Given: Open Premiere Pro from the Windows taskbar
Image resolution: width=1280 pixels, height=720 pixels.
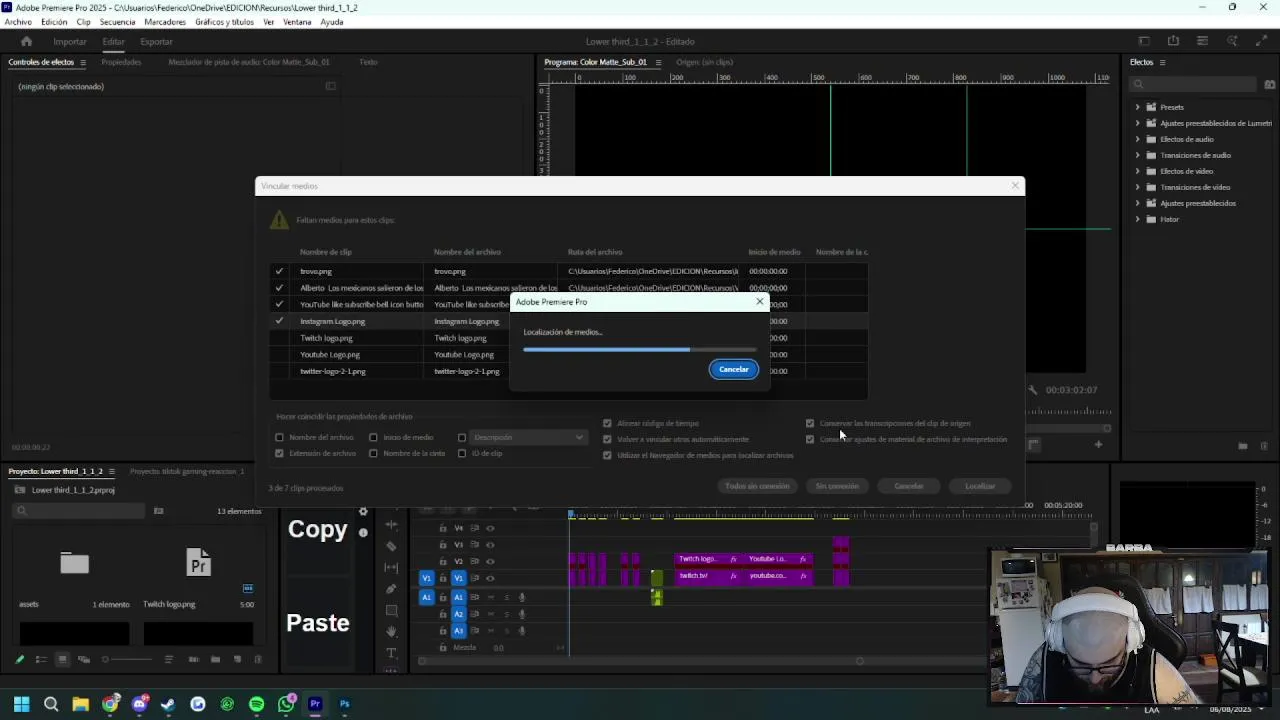Looking at the screenshot, I should click(315, 704).
